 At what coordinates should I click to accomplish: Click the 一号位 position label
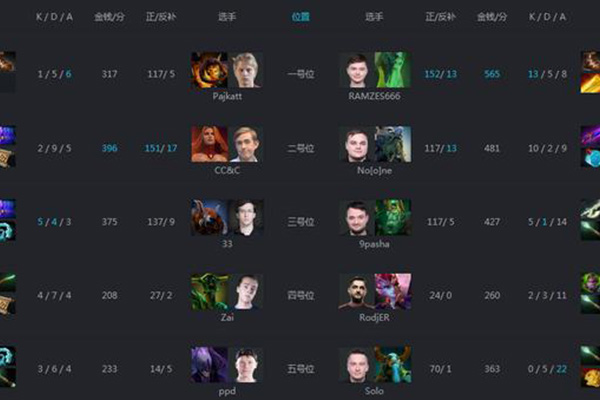301,74
